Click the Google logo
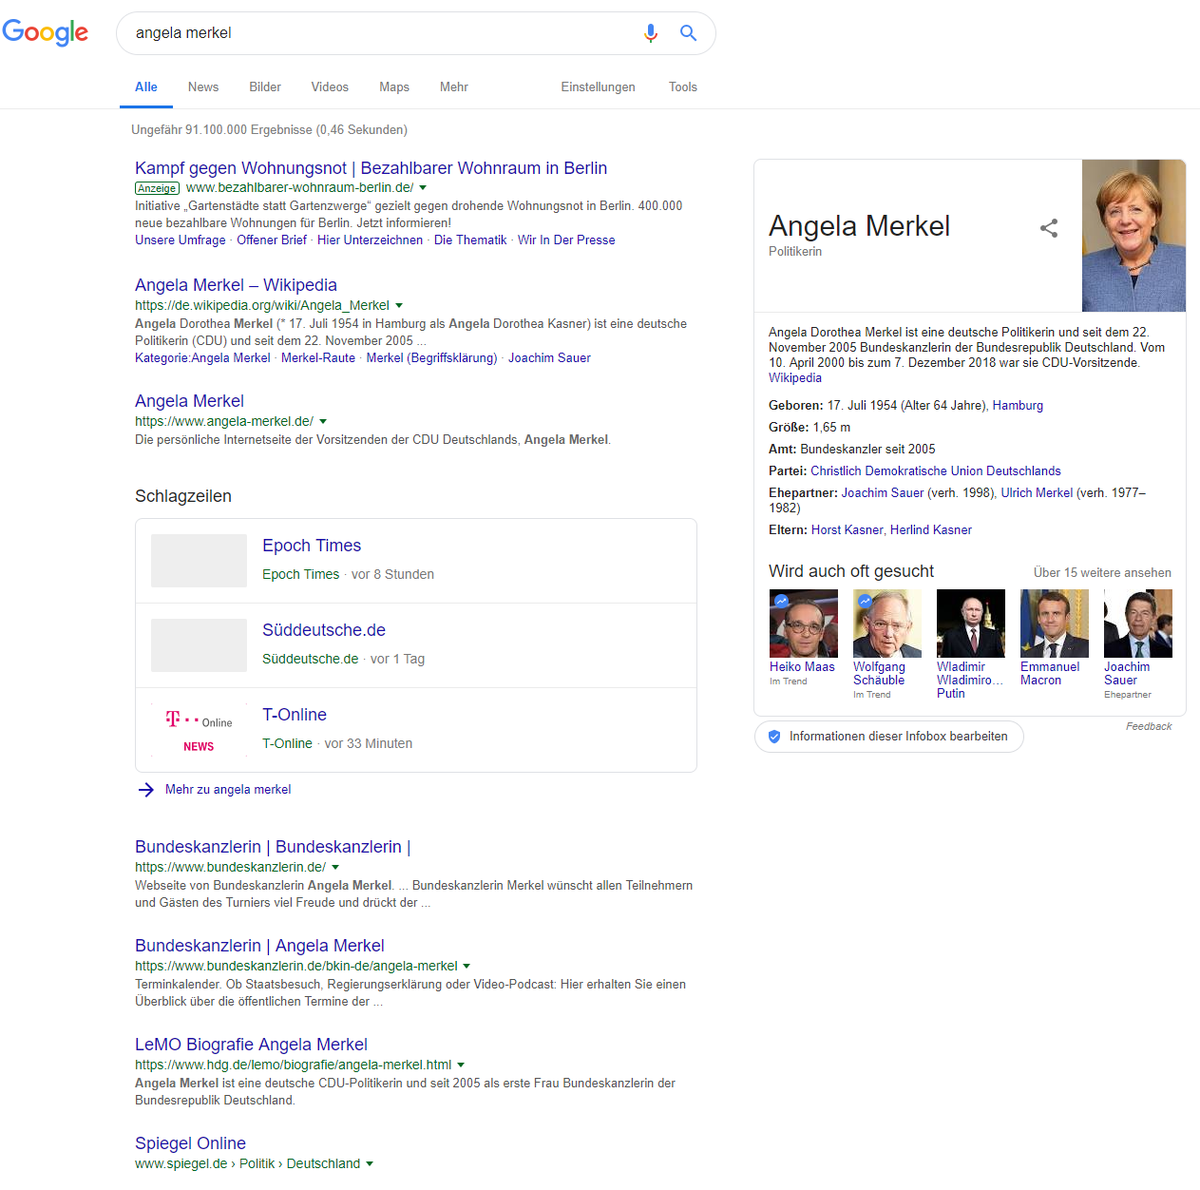The image size is (1200, 1190). click(x=45, y=32)
